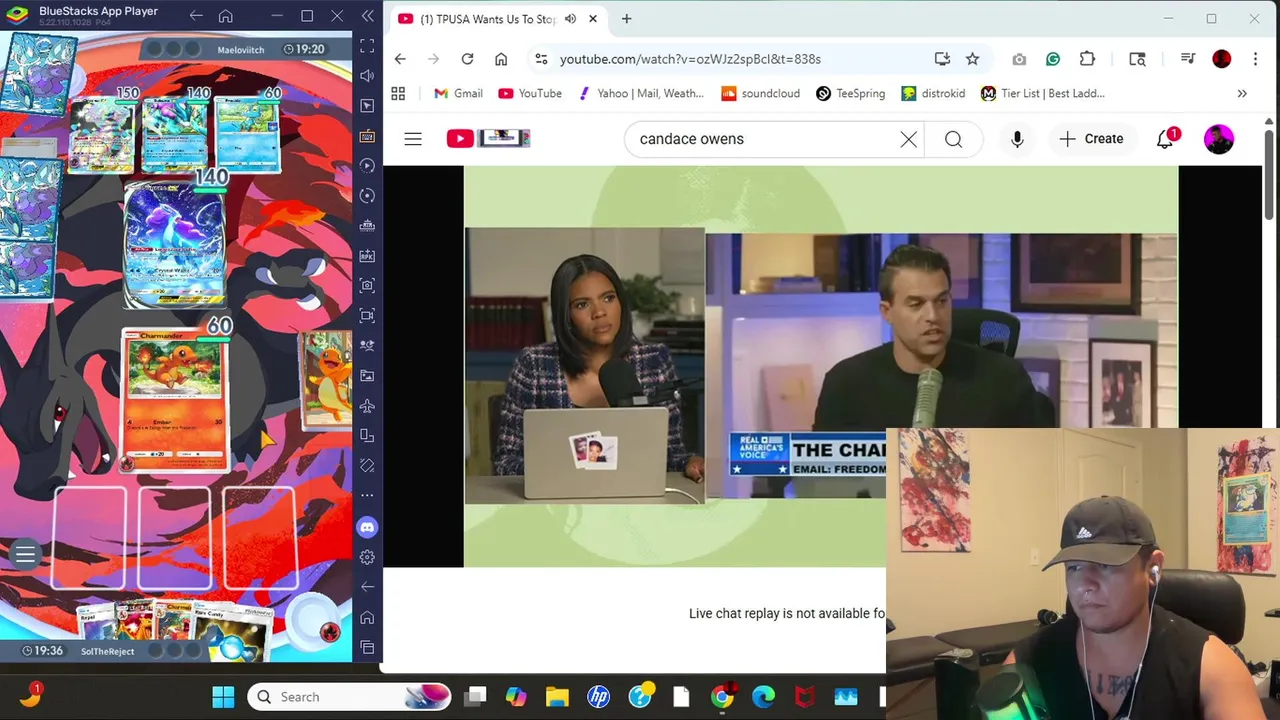Open Chrome three-dot menu
The height and width of the screenshot is (720, 1280).
1255,59
